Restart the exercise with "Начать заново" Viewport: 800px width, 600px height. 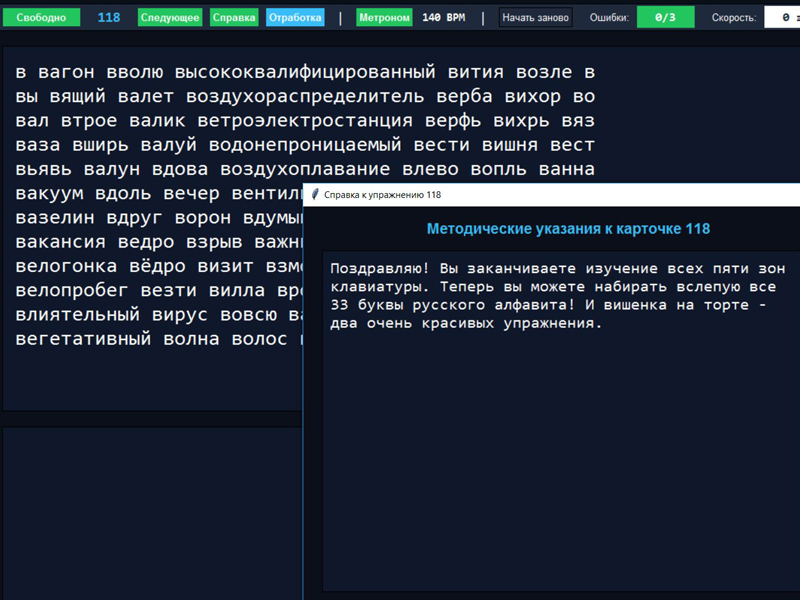pyautogui.click(x=535, y=17)
